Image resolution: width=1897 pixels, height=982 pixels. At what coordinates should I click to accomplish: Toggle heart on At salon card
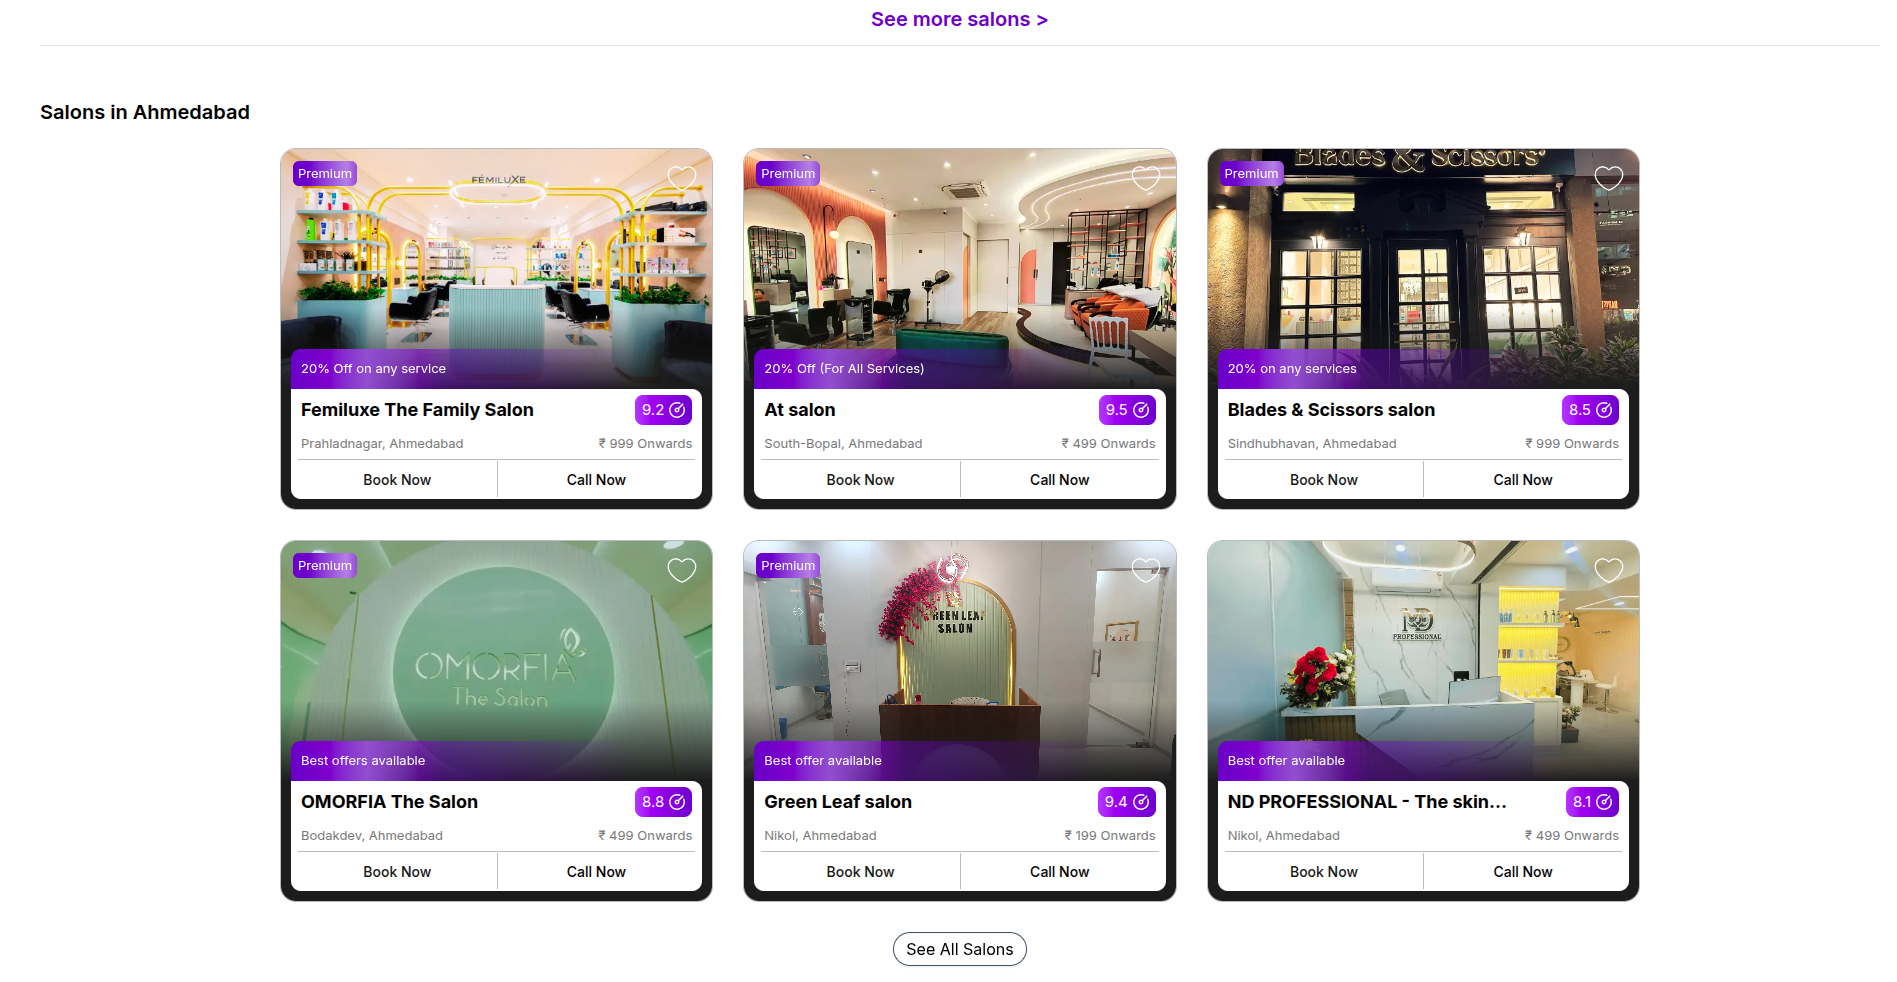coord(1146,179)
